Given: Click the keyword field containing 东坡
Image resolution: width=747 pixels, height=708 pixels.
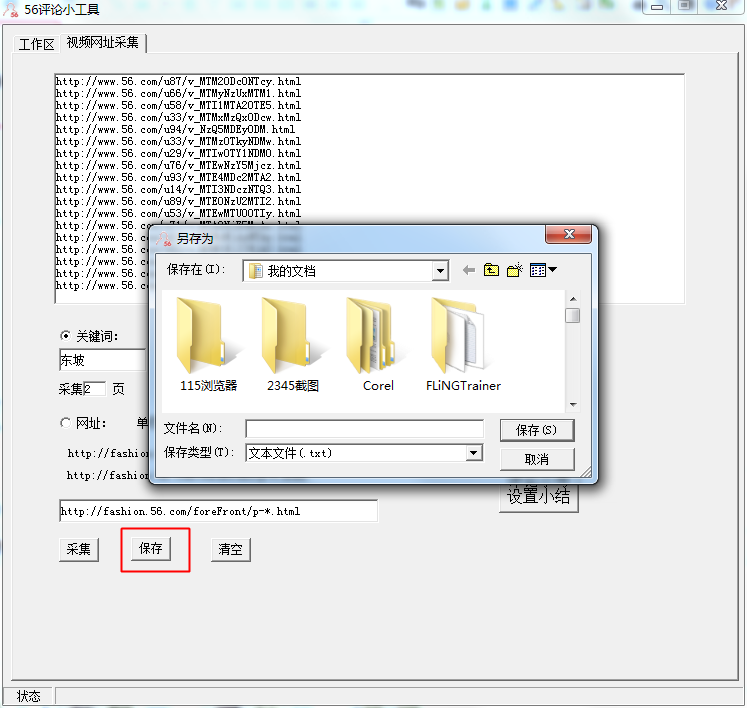Looking at the screenshot, I should click(x=102, y=360).
